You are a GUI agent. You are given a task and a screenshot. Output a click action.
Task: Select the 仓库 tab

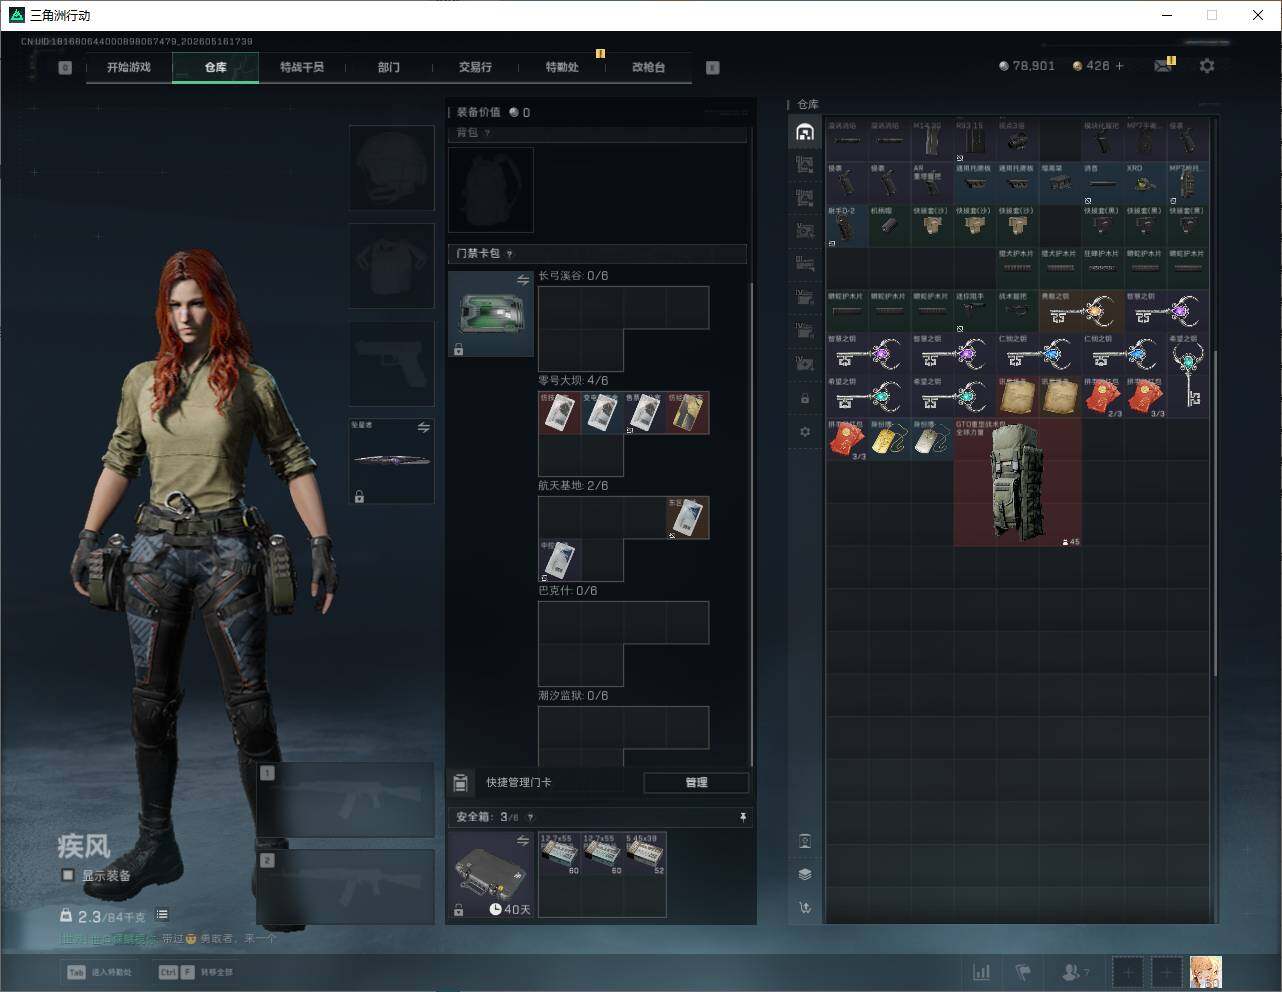tap(216, 67)
